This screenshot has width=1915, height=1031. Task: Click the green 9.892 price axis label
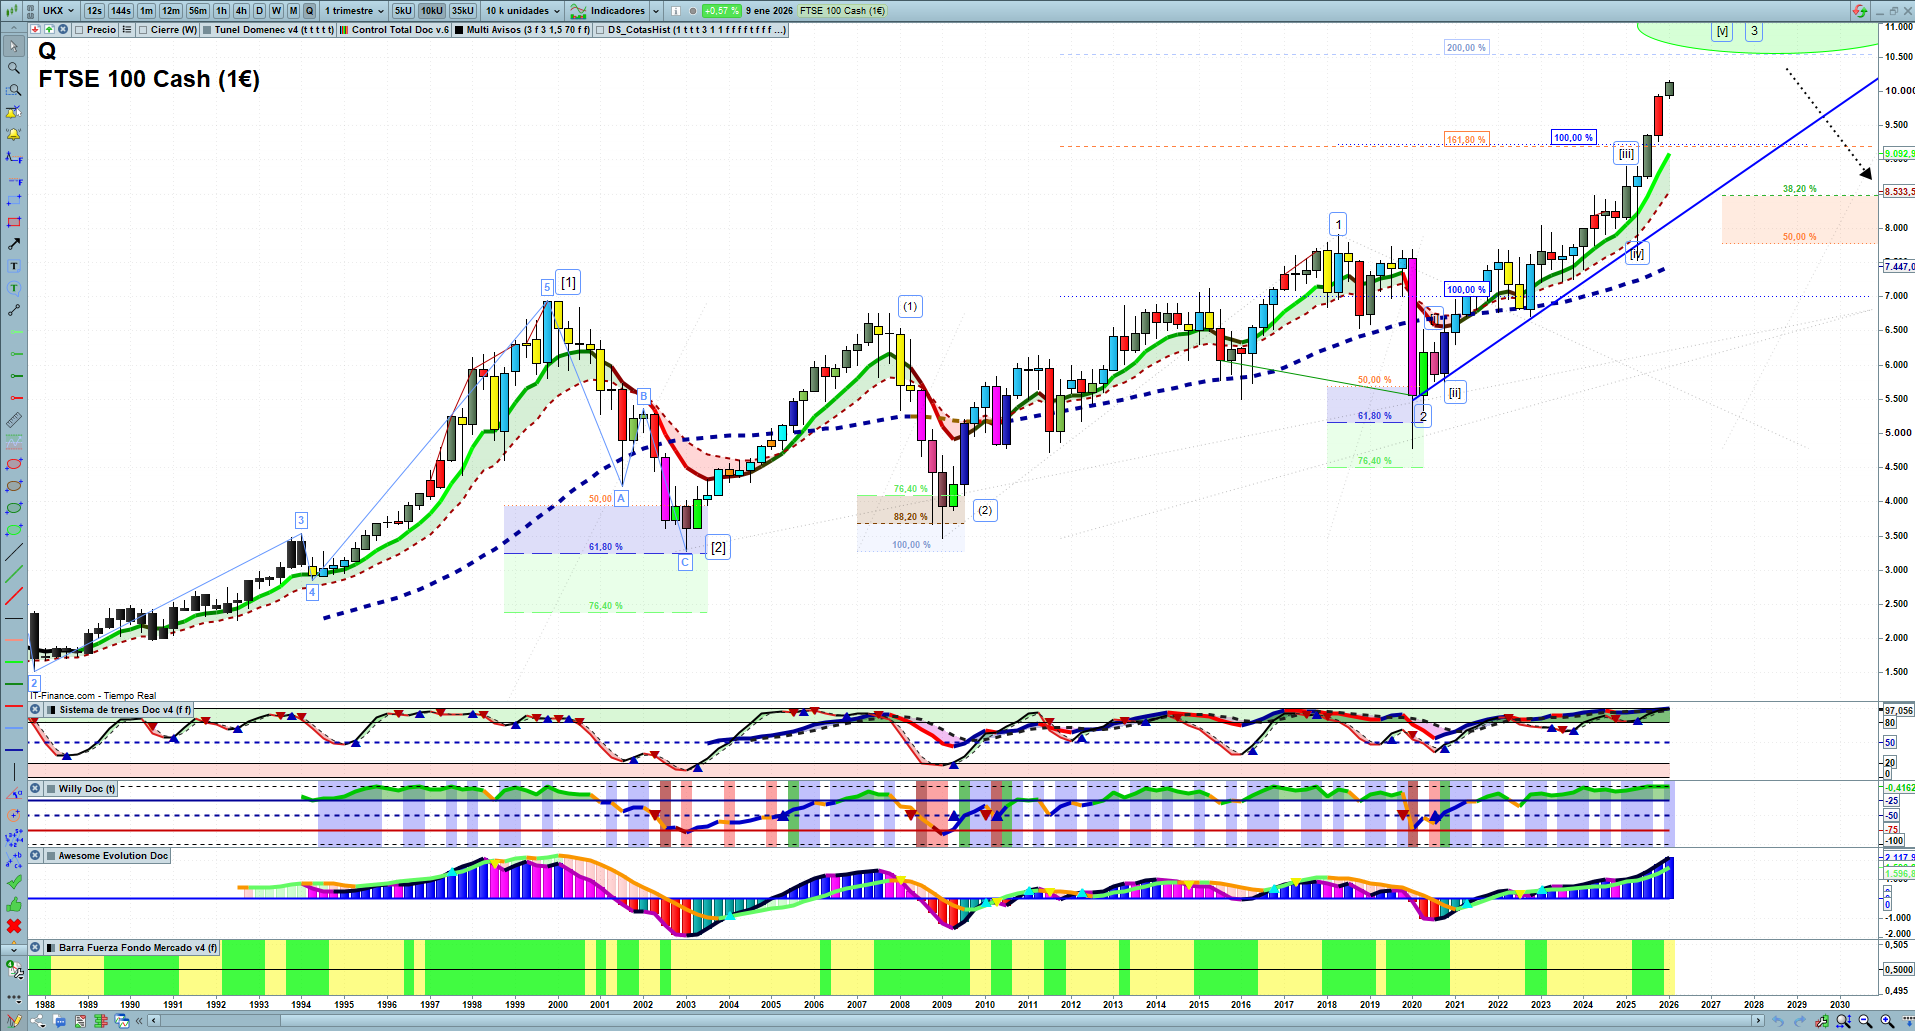(x=1899, y=154)
